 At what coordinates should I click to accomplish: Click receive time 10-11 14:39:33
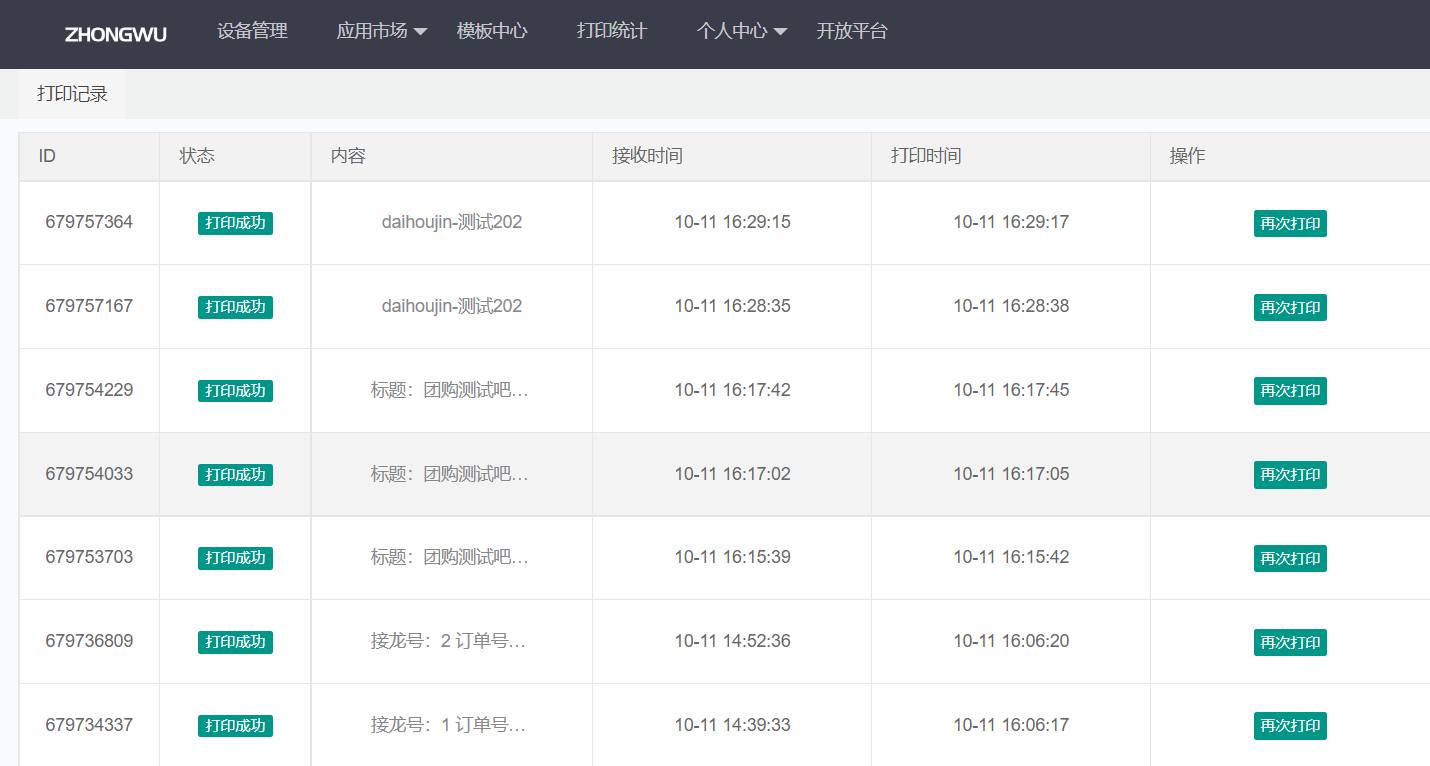pyautogui.click(x=732, y=725)
